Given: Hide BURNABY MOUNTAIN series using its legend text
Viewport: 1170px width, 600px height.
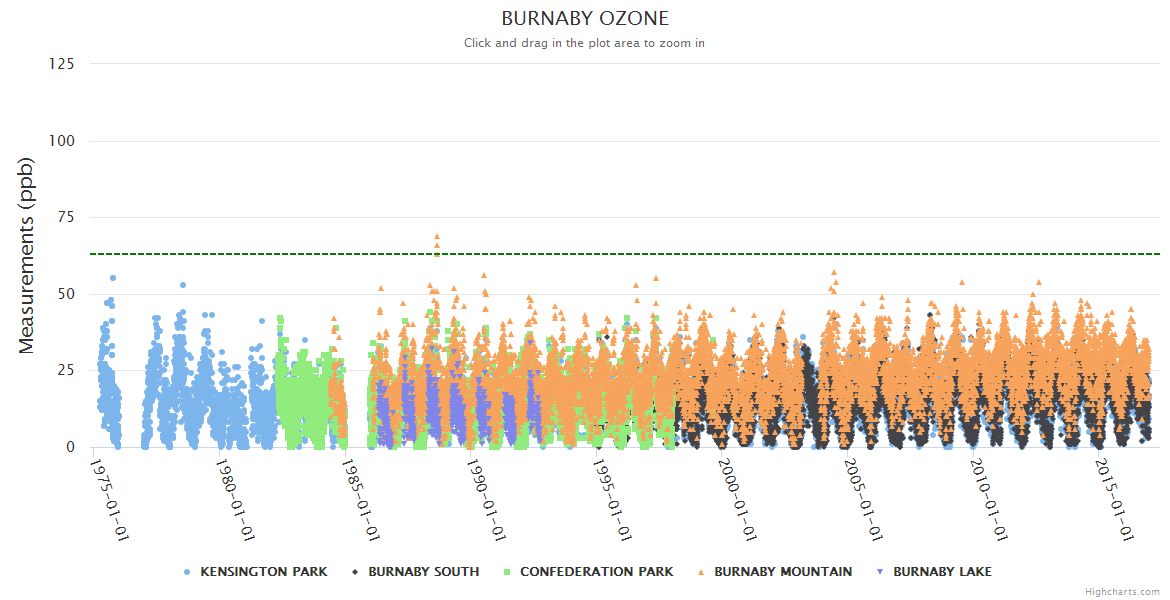Looking at the screenshot, I should pyautogui.click(x=783, y=572).
